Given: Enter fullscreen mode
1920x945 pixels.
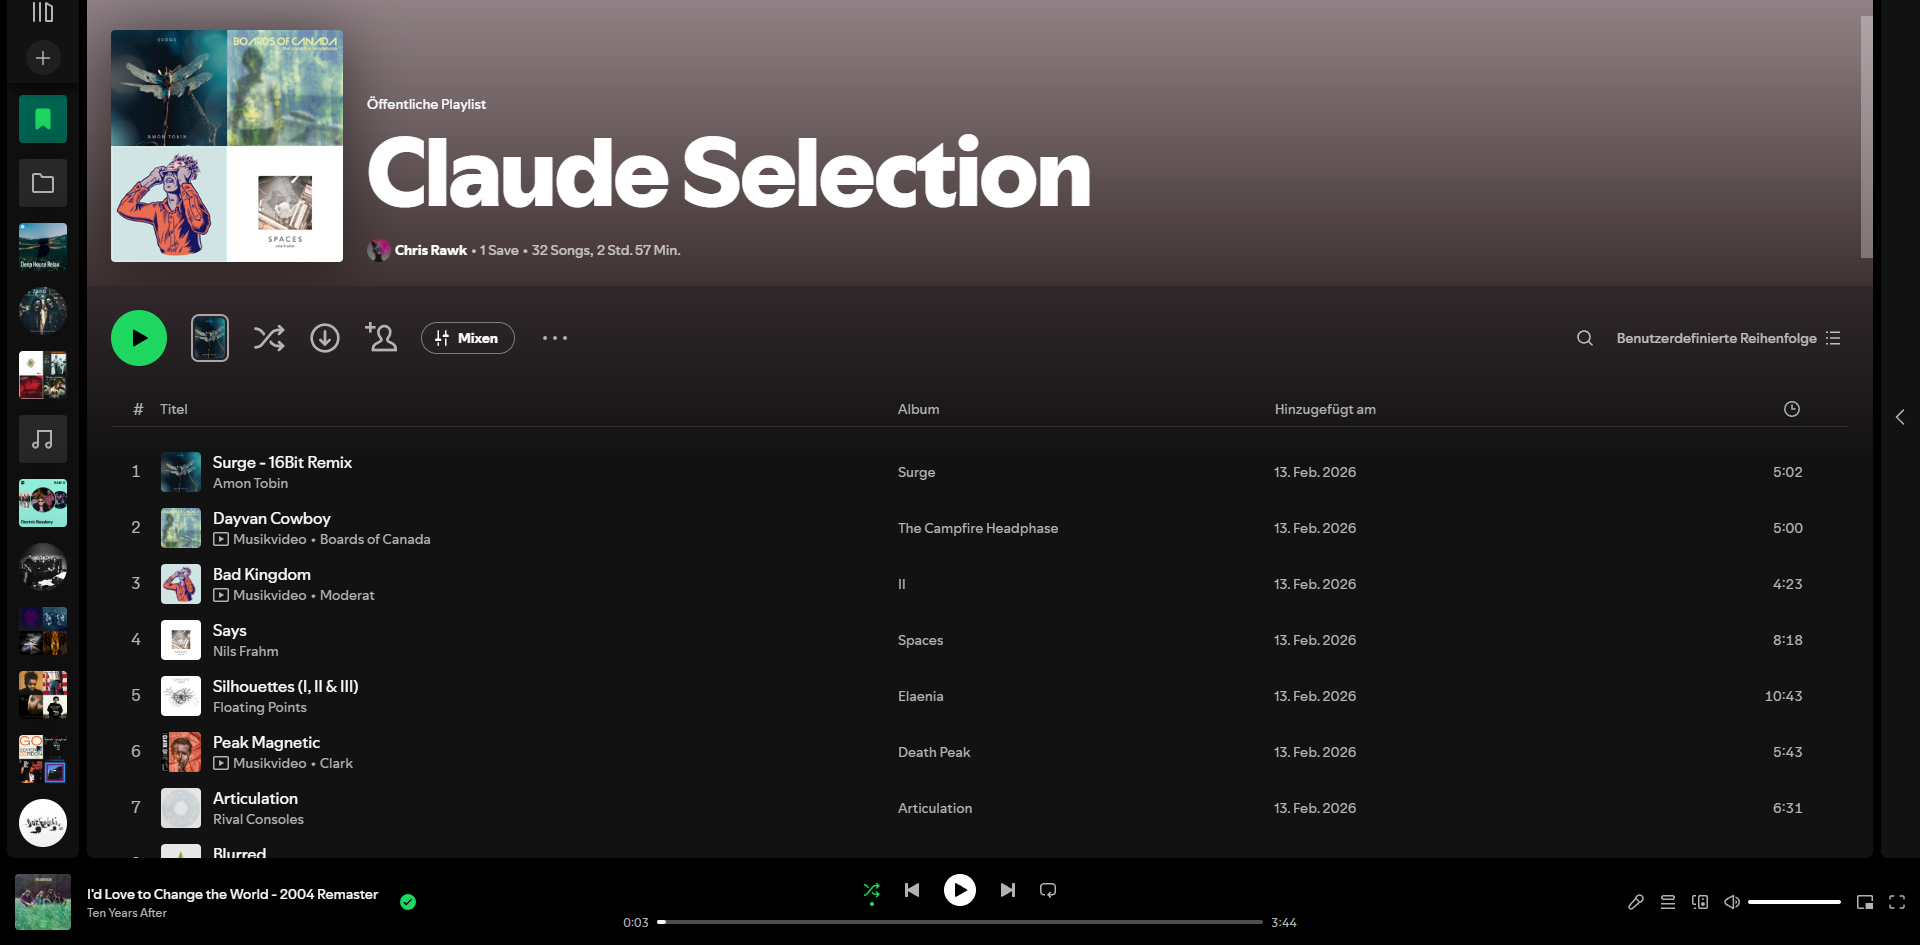Looking at the screenshot, I should pos(1896,902).
